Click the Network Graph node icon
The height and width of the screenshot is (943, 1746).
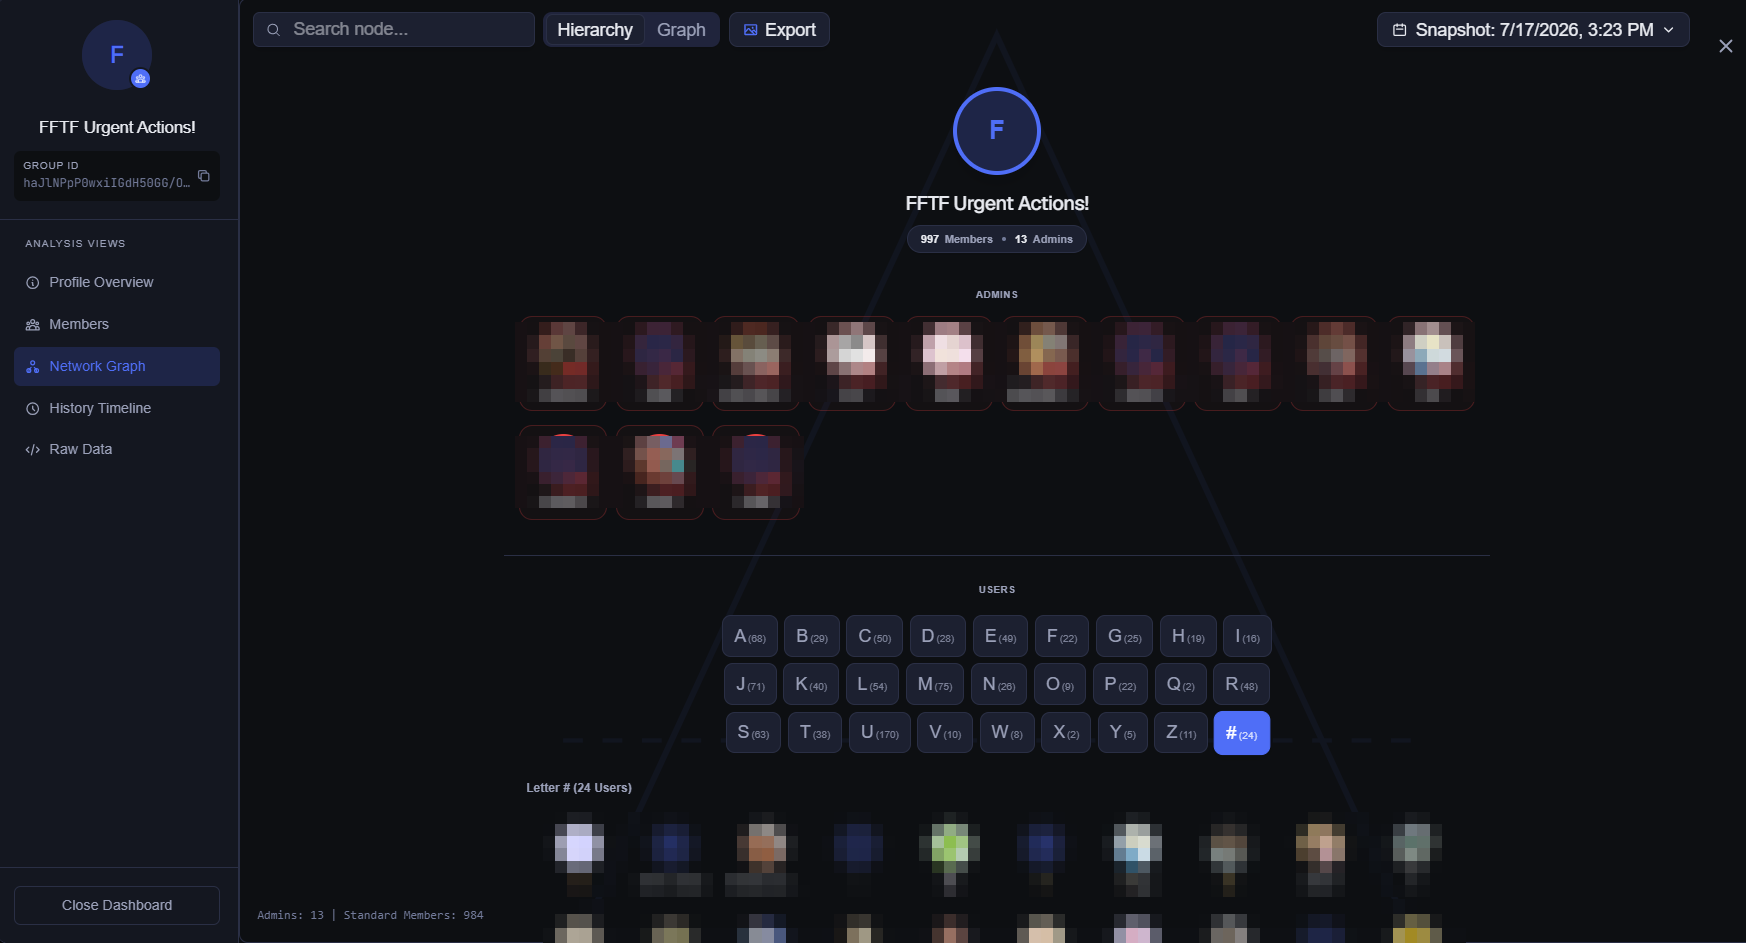33,367
